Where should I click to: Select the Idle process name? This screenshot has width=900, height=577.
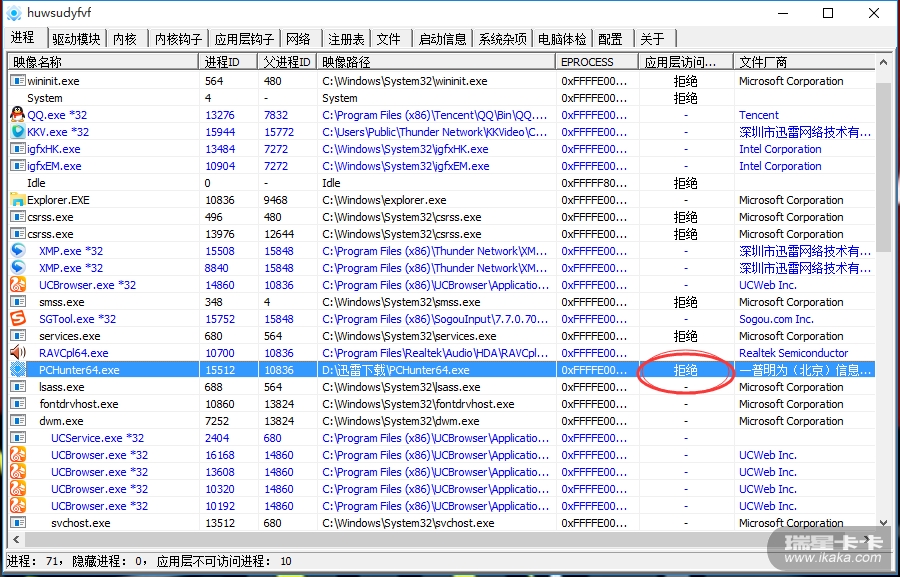tap(36, 183)
